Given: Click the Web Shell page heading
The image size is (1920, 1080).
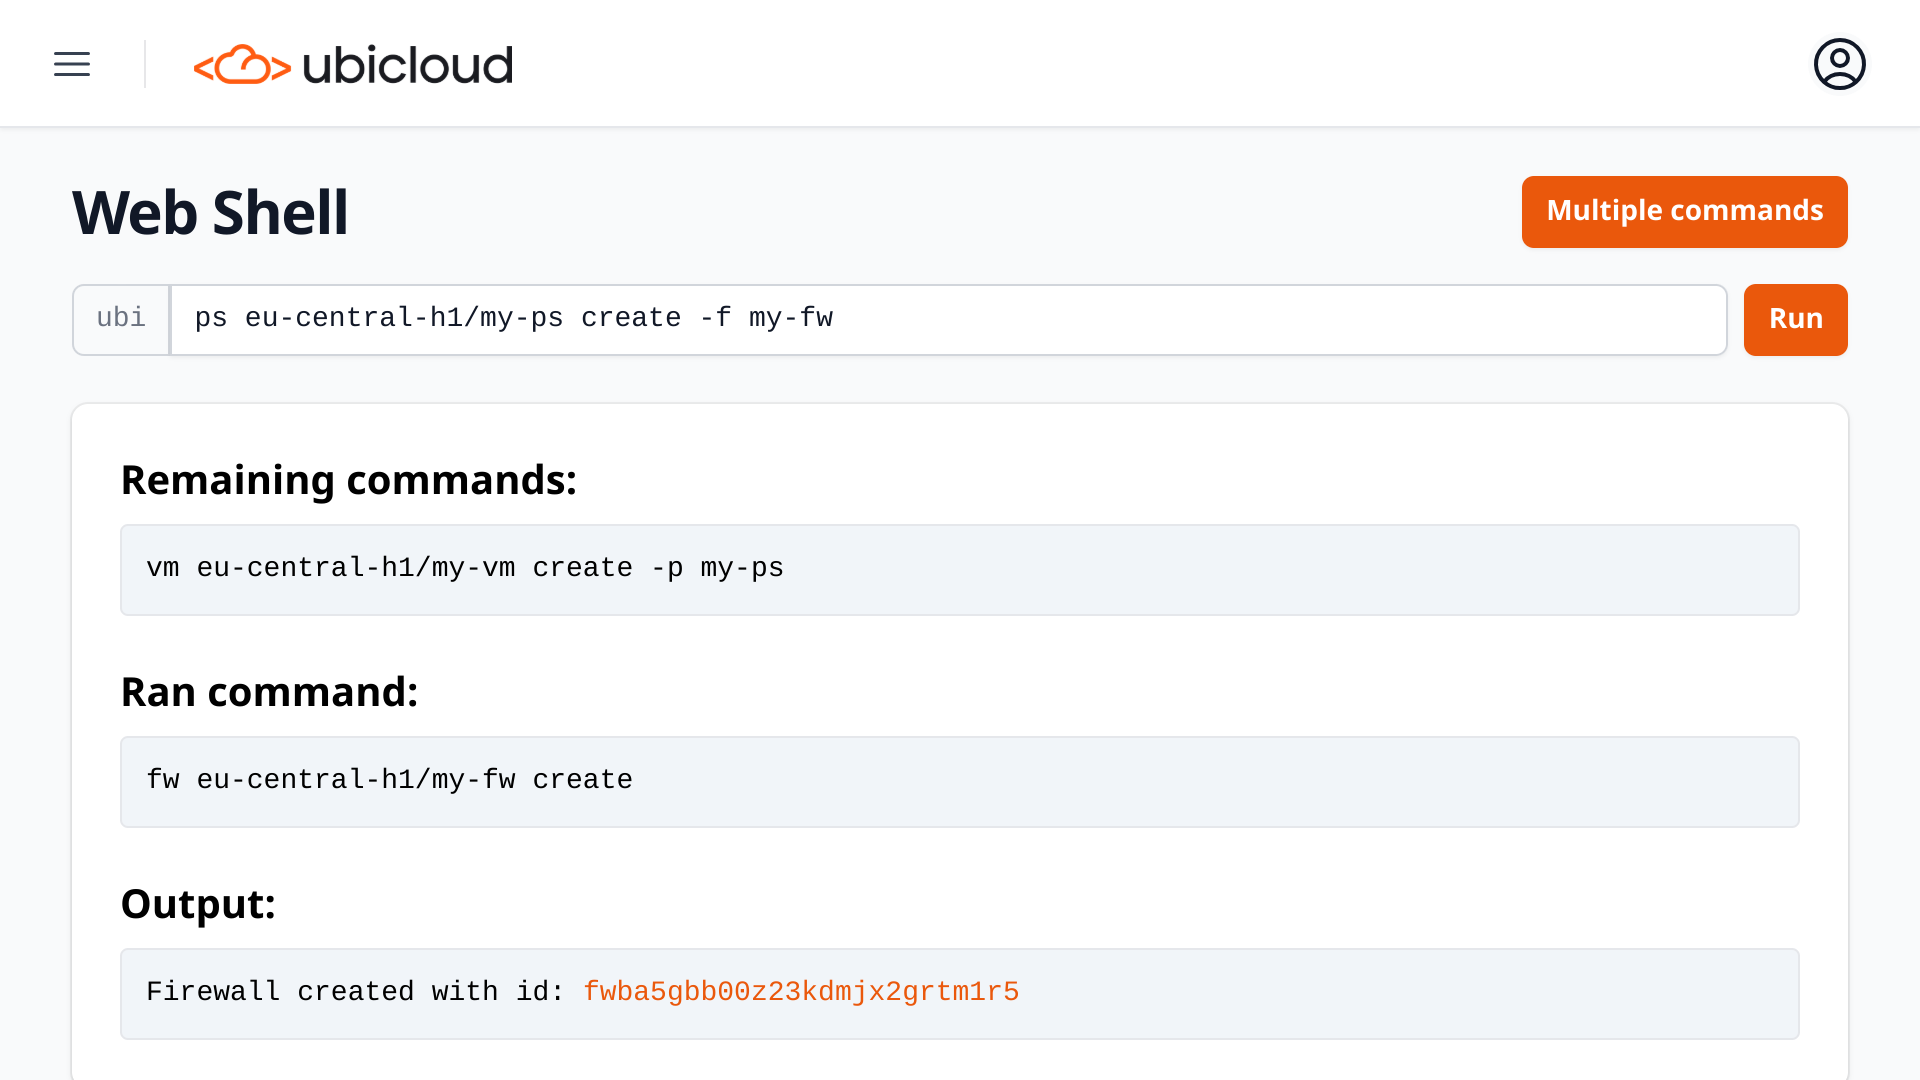Looking at the screenshot, I should pyautogui.click(x=210, y=213).
